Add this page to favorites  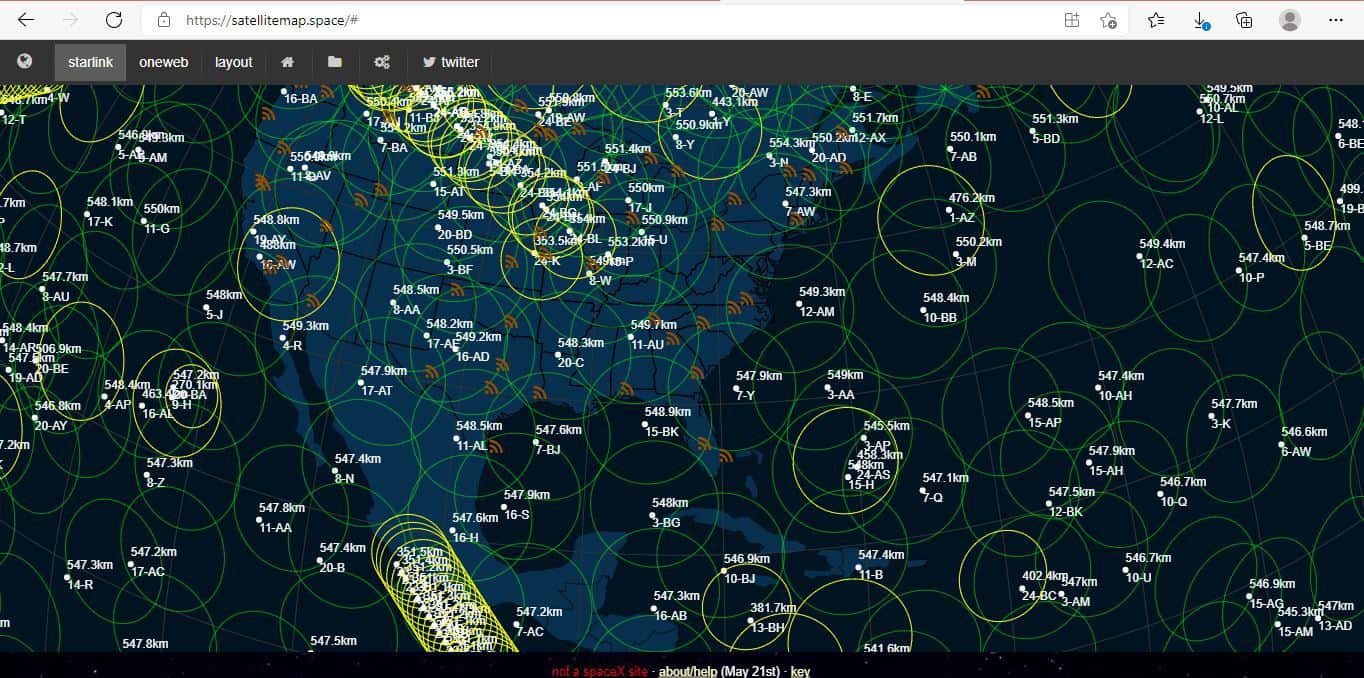(1108, 20)
